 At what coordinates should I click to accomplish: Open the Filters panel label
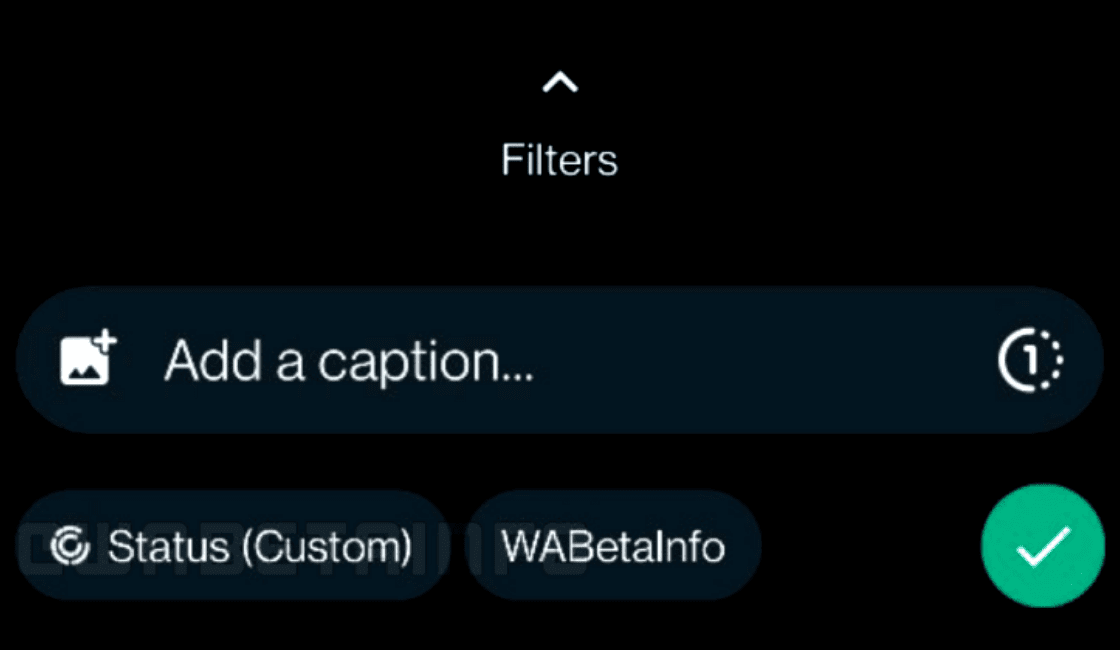(x=560, y=160)
